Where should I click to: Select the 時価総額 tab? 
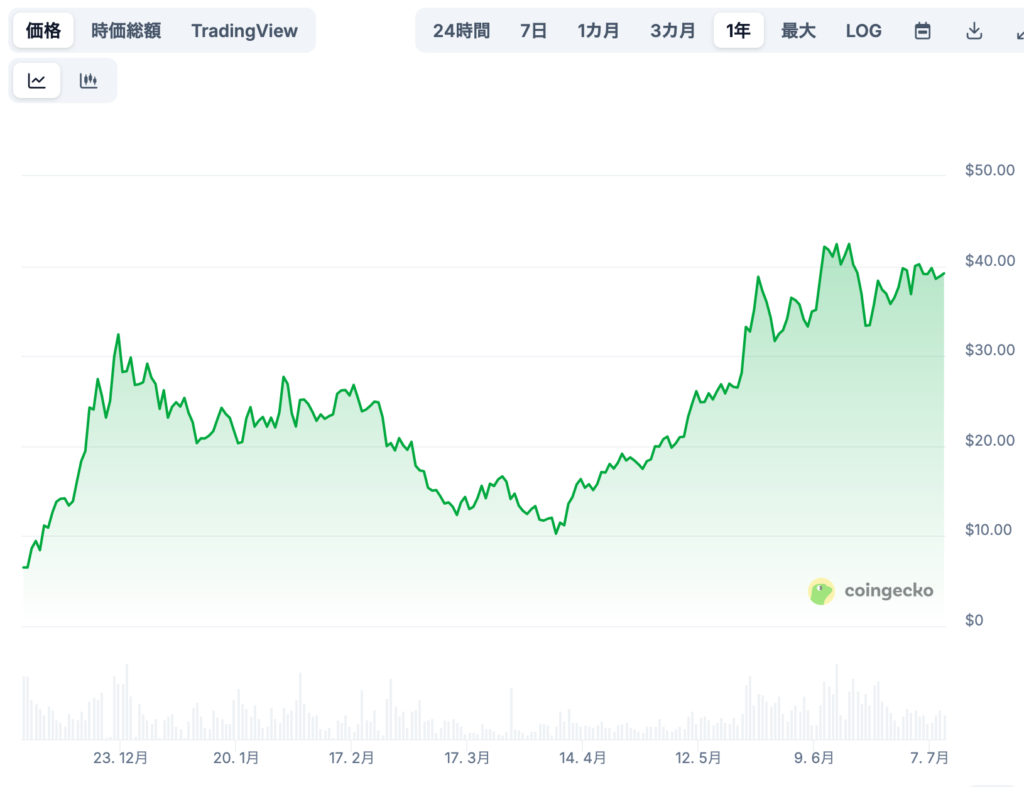click(x=126, y=31)
